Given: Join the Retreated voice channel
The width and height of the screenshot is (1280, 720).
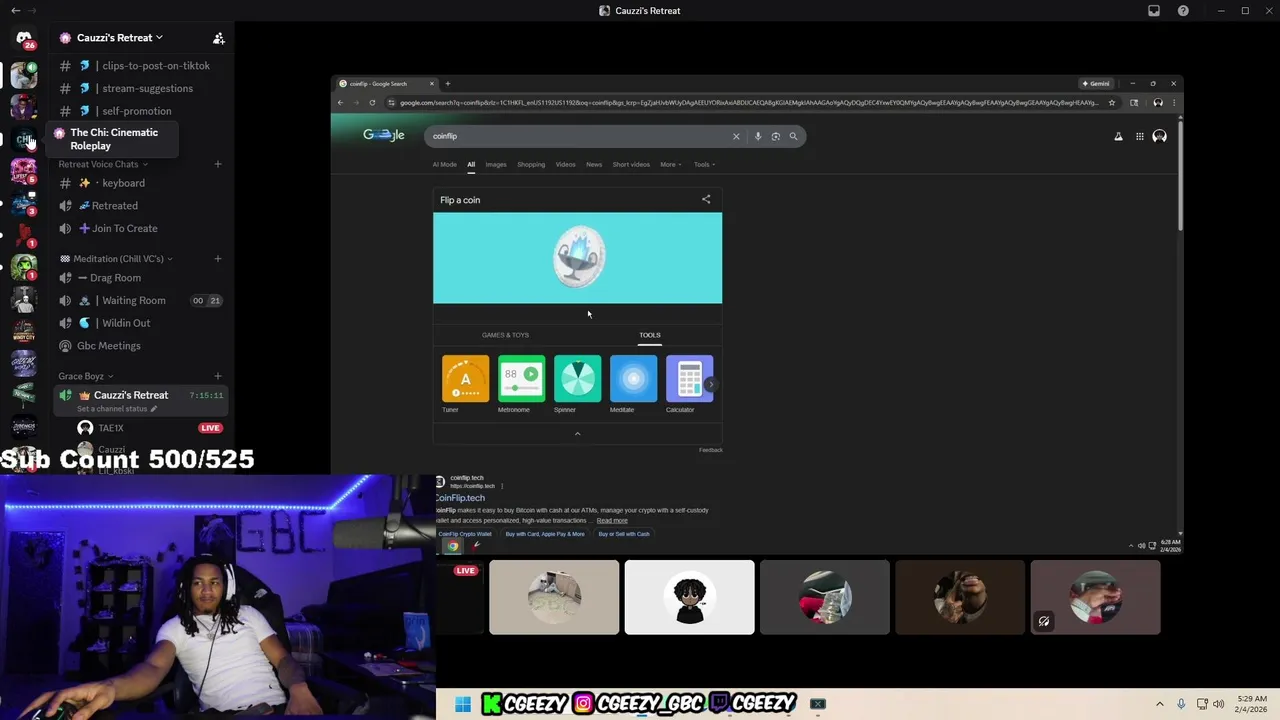Looking at the screenshot, I should pos(142,206).
